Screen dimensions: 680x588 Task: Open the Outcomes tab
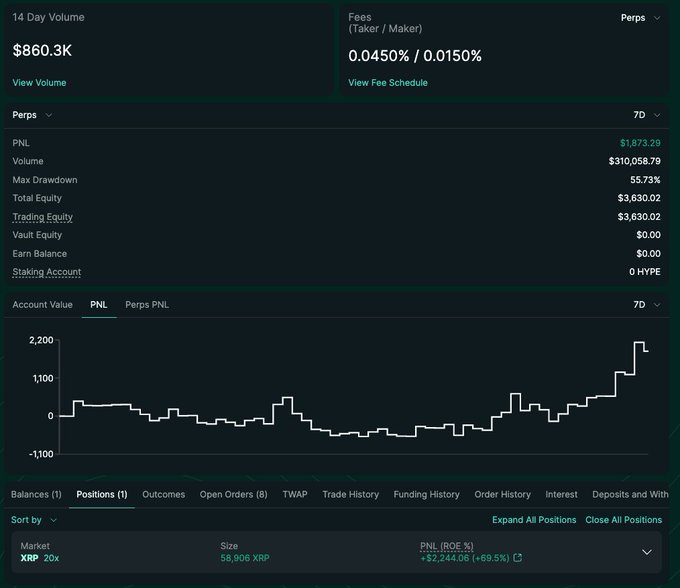(163, 494)
